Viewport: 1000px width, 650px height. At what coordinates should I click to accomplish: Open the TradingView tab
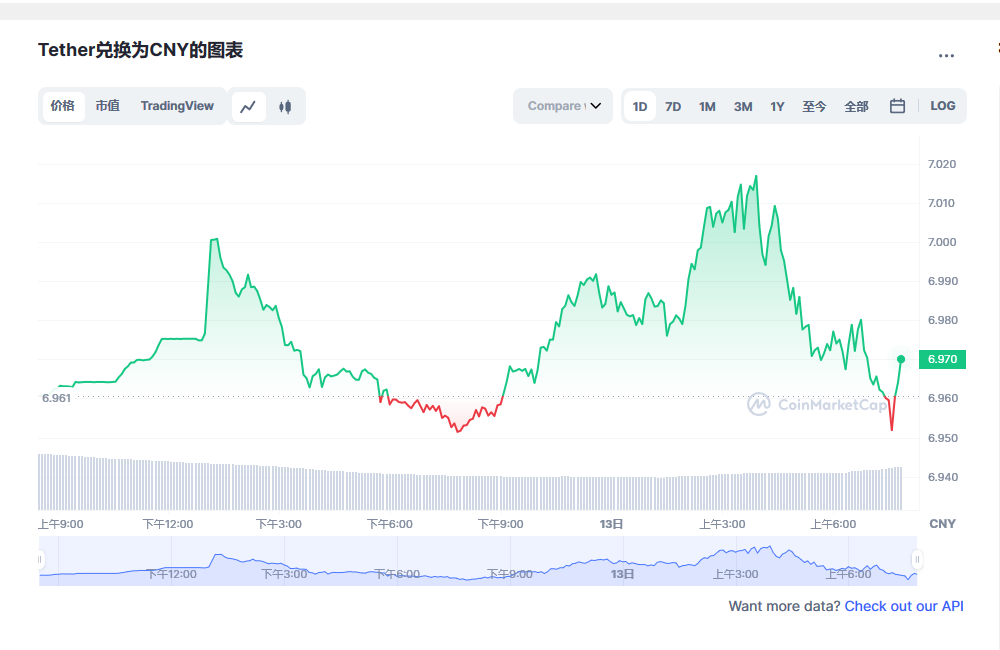[x=177, y=105]
